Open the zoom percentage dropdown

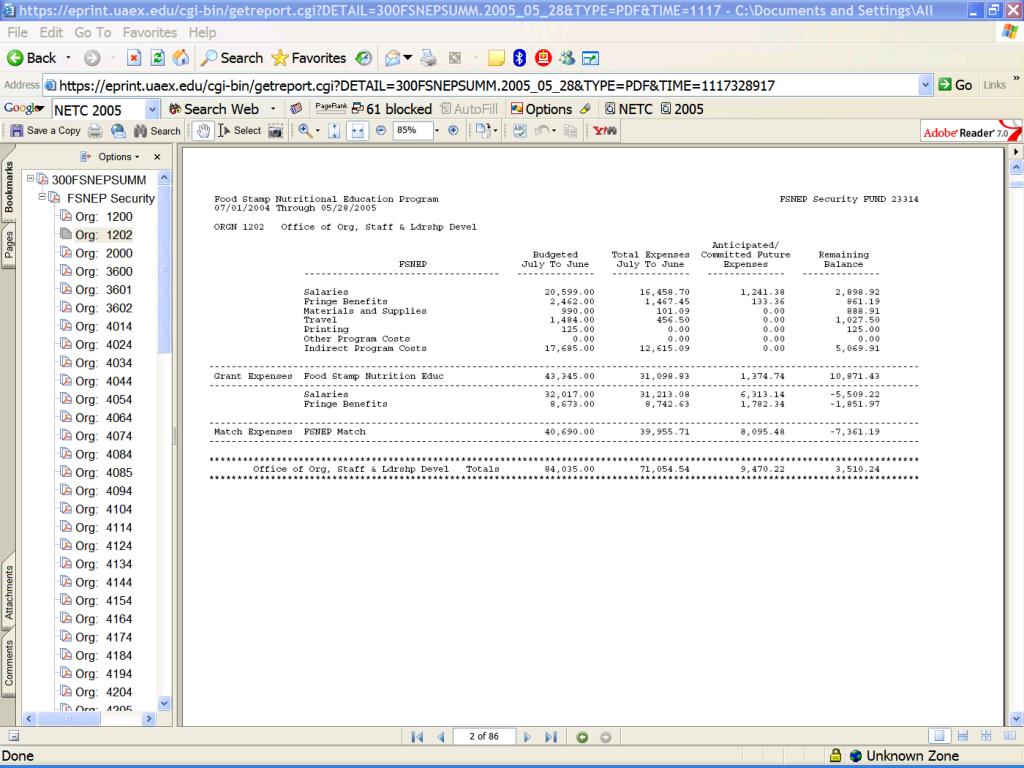436,131
